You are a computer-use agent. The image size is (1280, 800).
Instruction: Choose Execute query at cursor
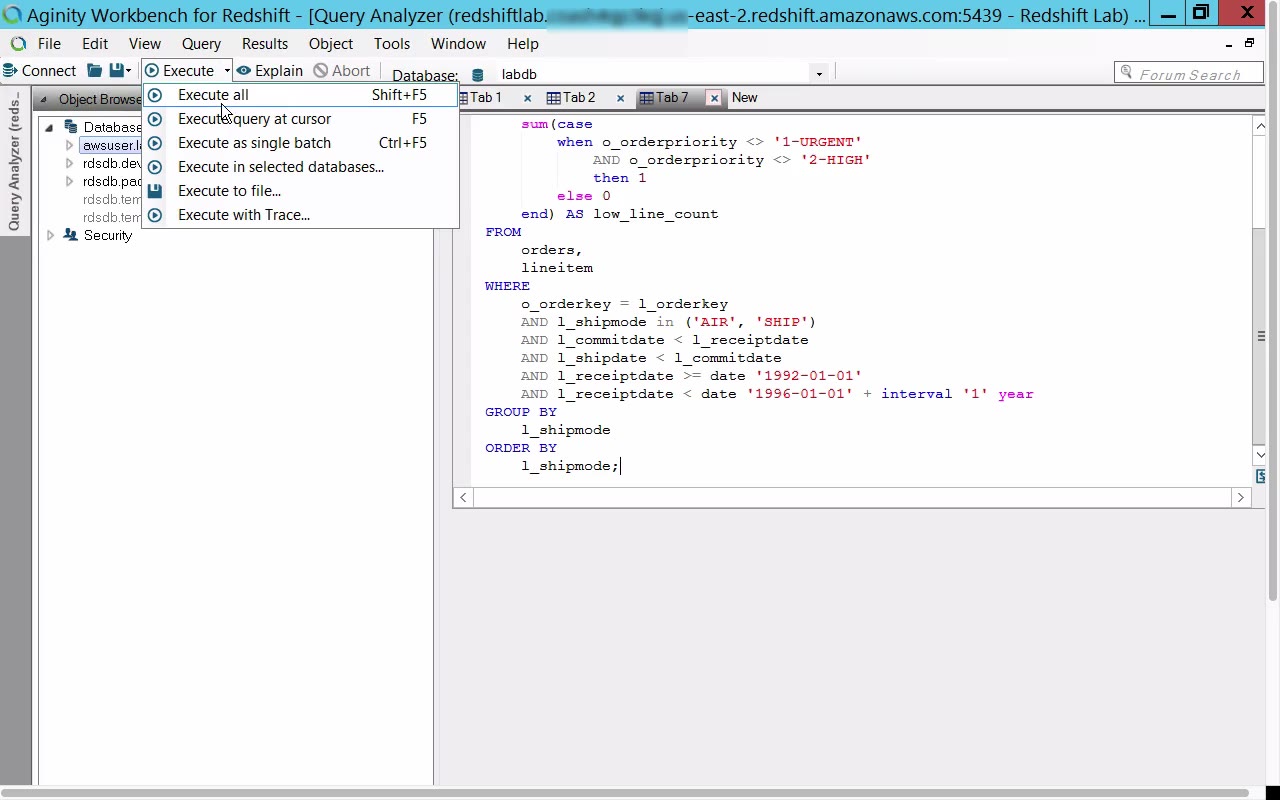pyautogui.click(x=300, y=119)
